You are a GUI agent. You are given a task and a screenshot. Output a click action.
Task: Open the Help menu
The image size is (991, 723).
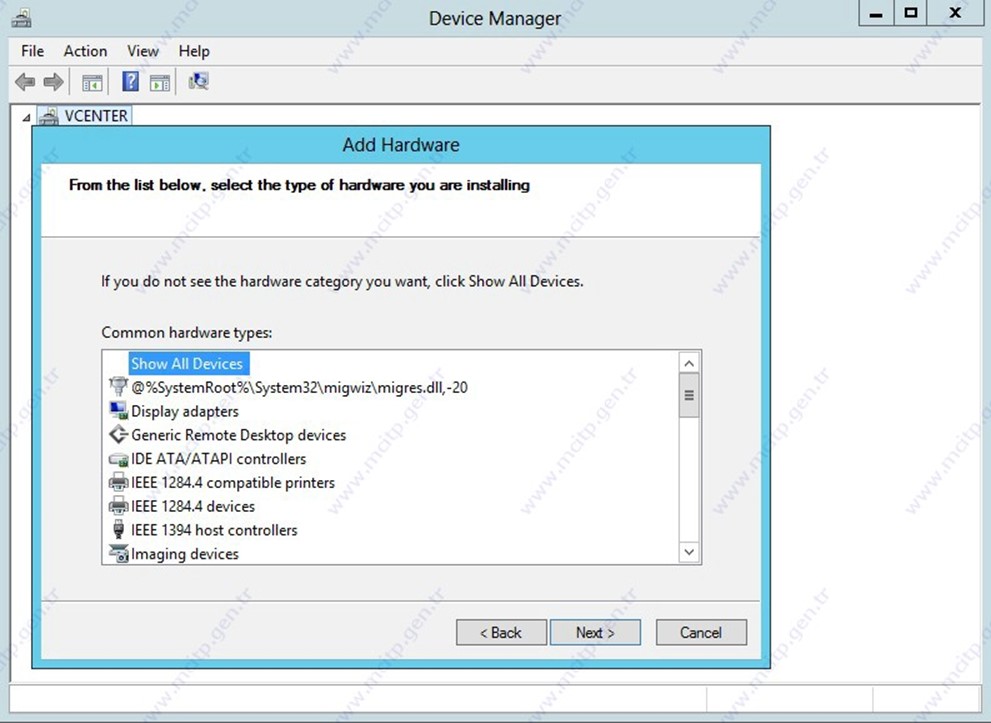coord(194,51)
